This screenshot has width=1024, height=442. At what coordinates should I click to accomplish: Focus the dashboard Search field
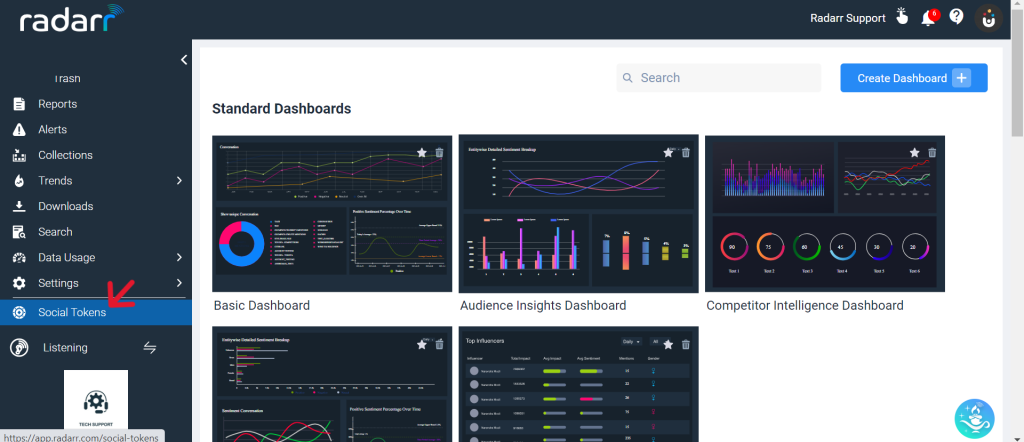coord(718,78)
